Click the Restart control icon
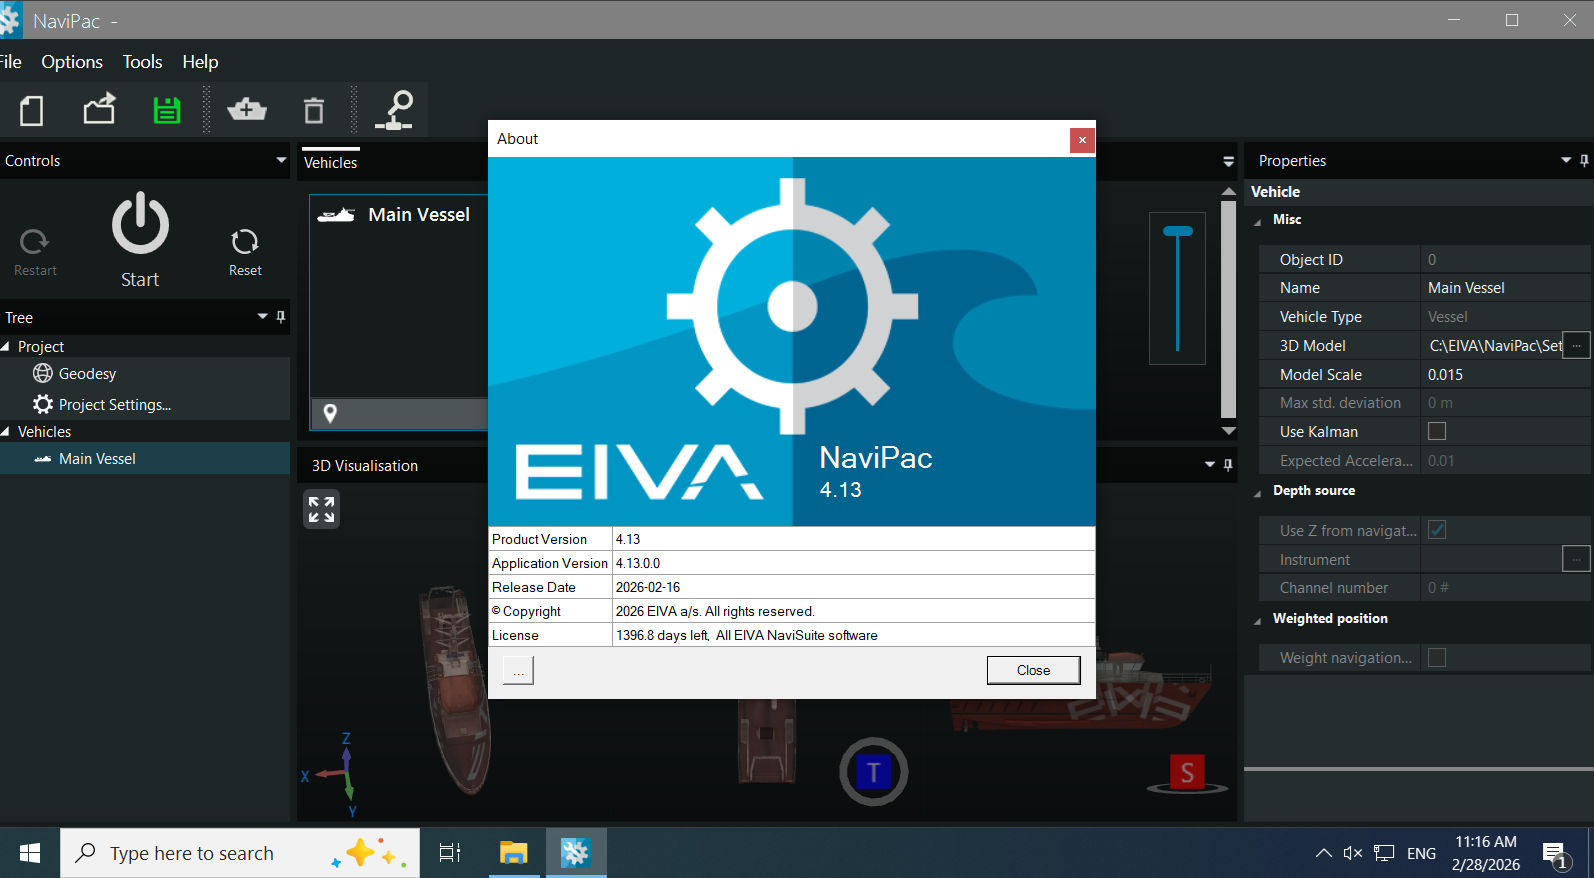Viewport: 1594px width, 878px height. tap(34, 241)
